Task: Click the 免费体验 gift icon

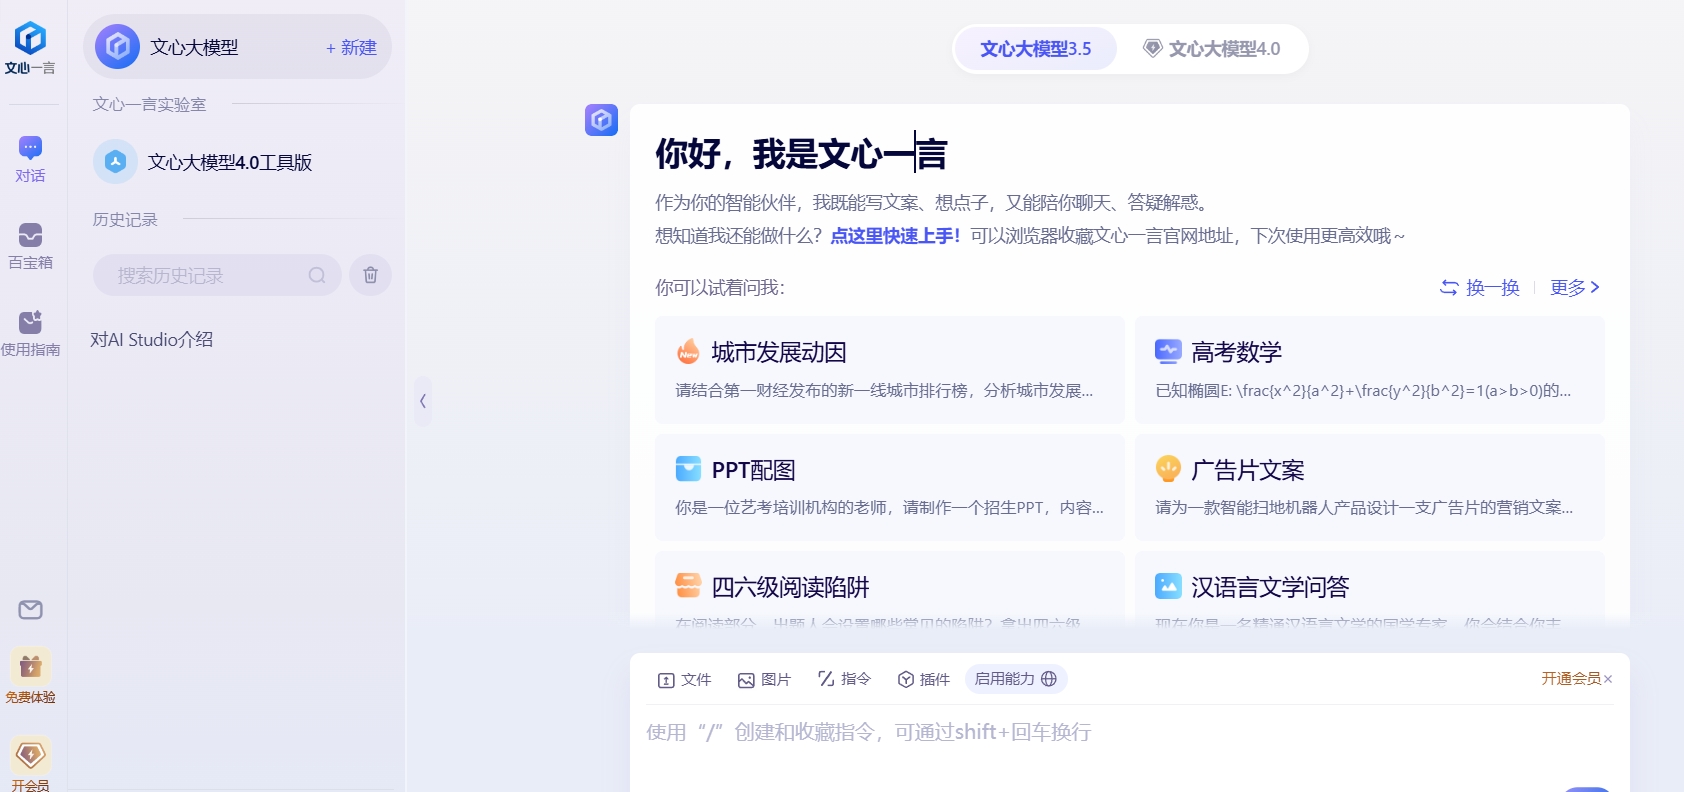Action: (x=30, y=676)
